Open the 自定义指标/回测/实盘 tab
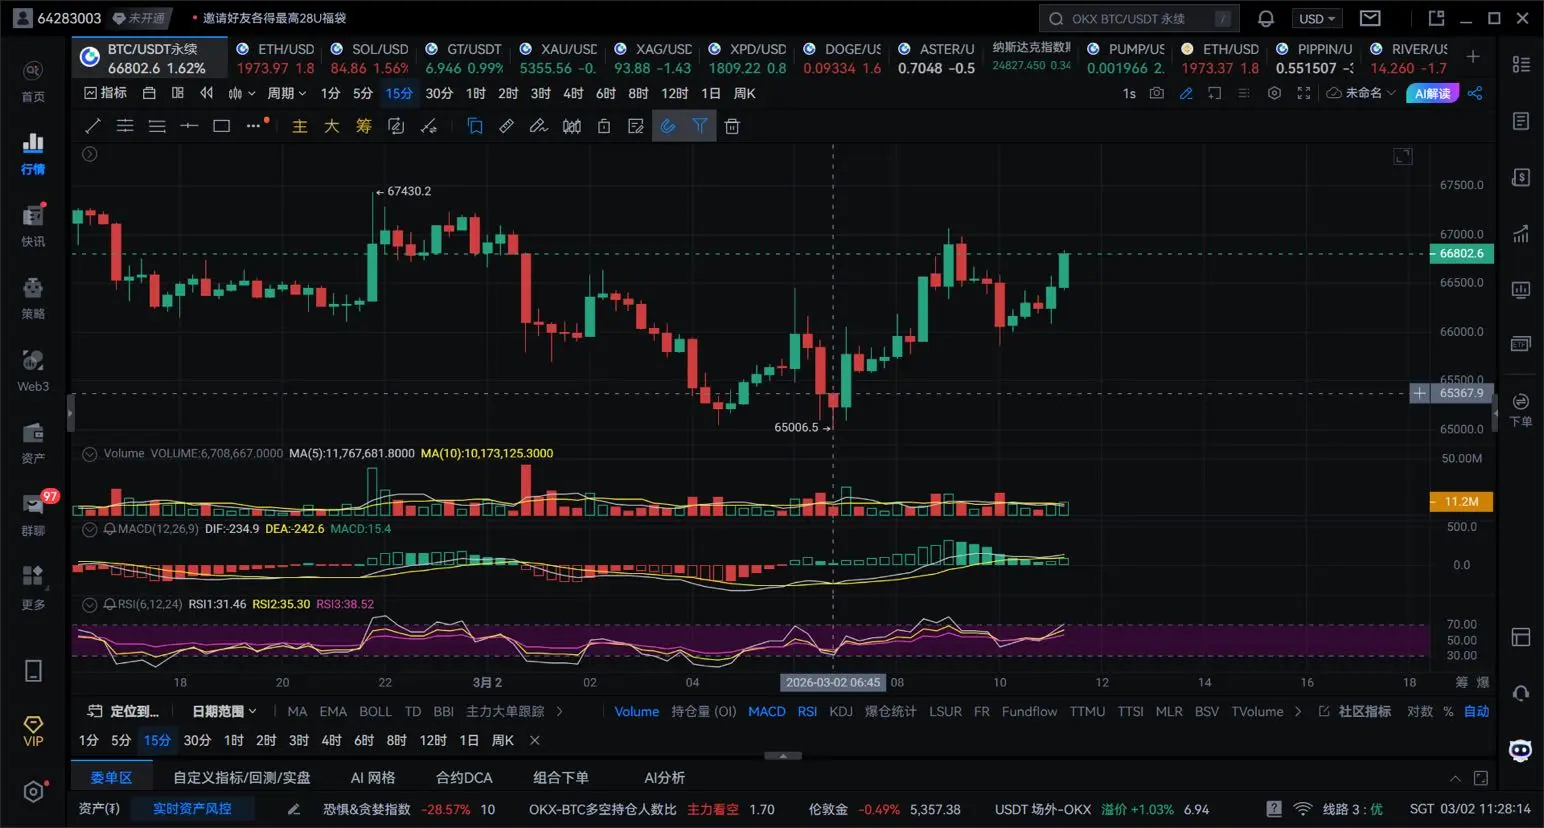 [x=242, y=778]
